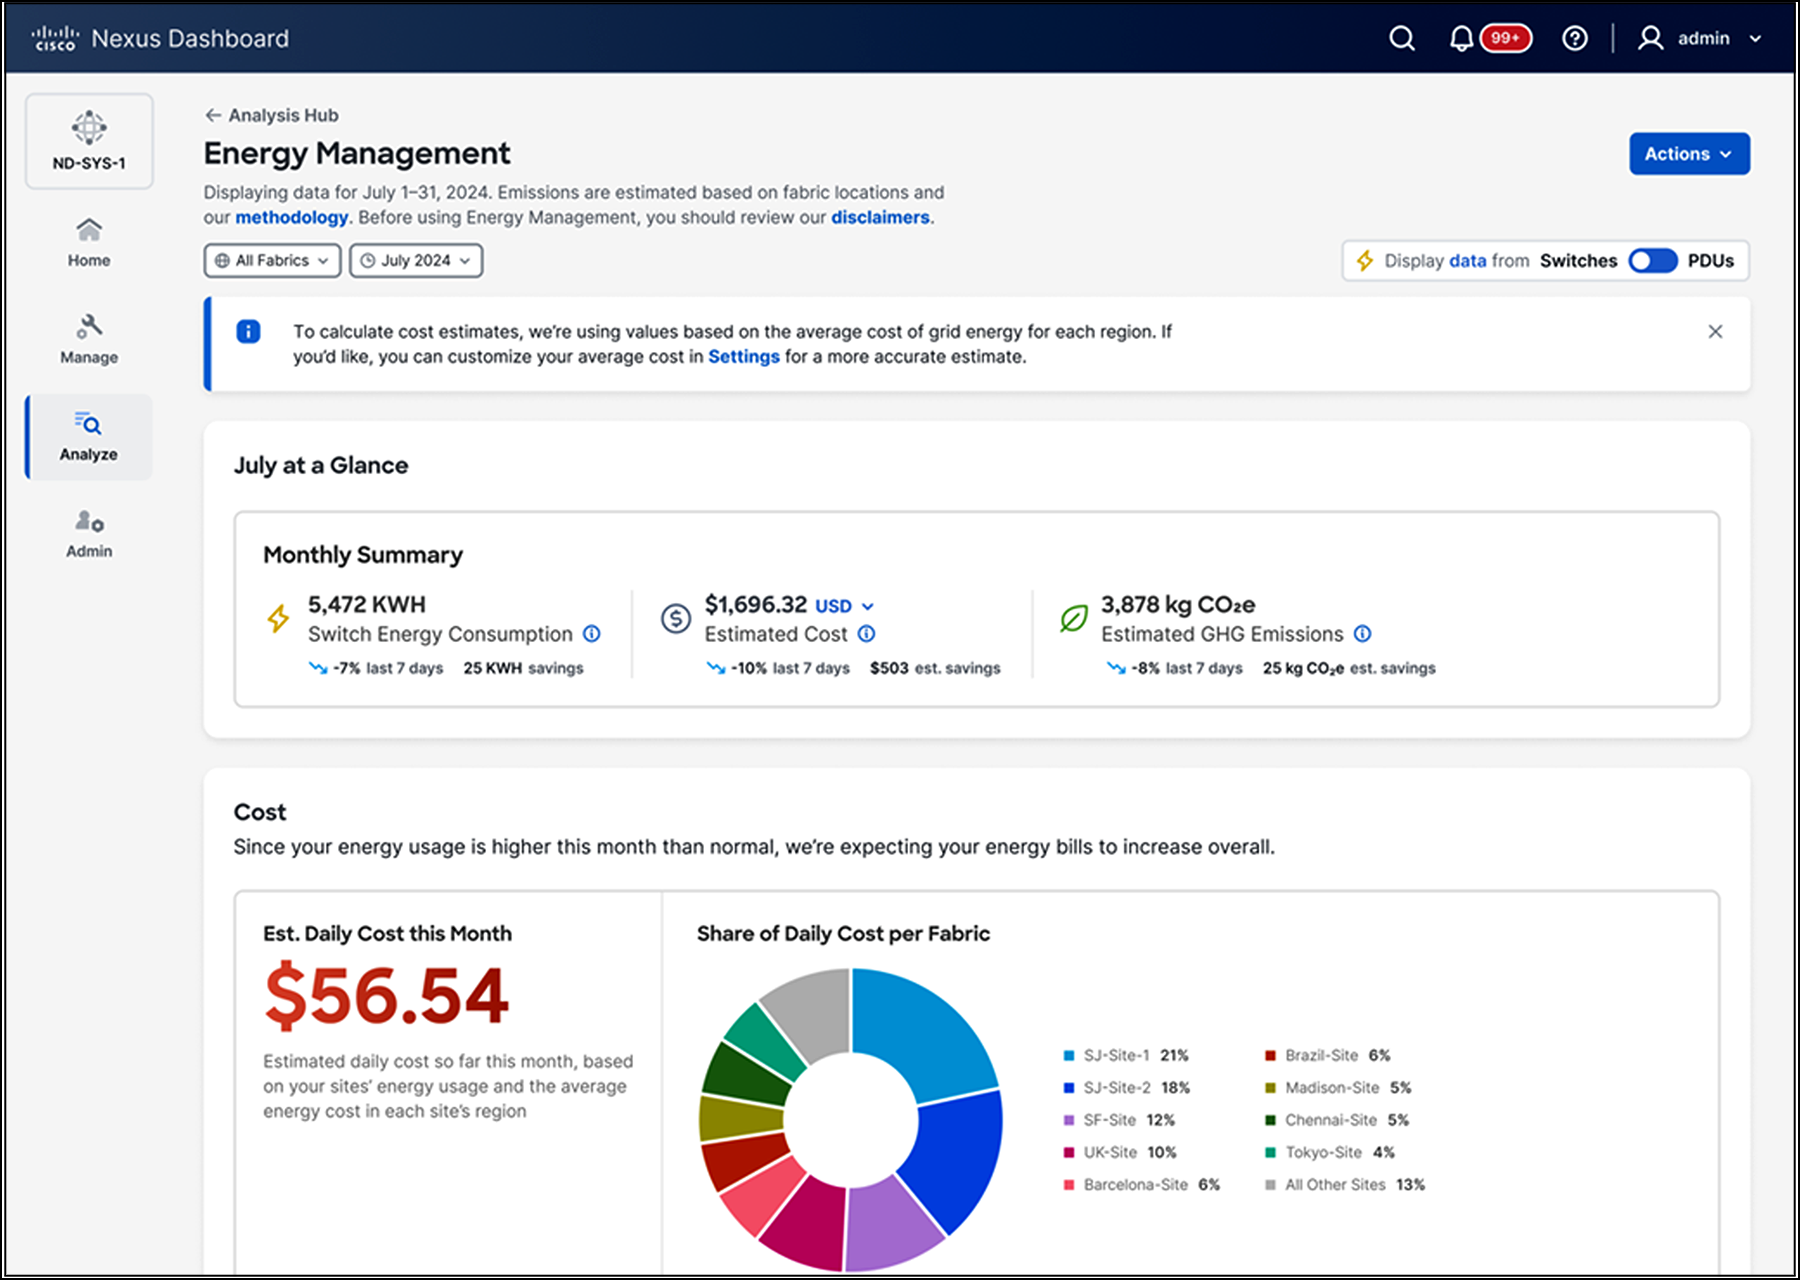Change the USD currency dropdown
Screen dimensions: 1800x1280
[844, 606]
